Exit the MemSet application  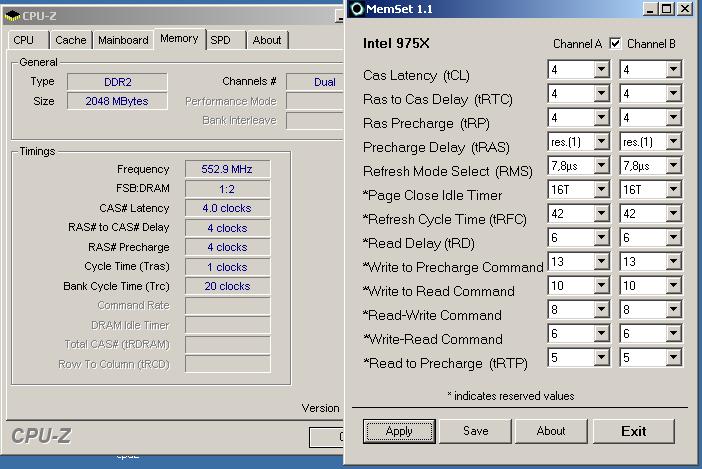coord(634,431)
